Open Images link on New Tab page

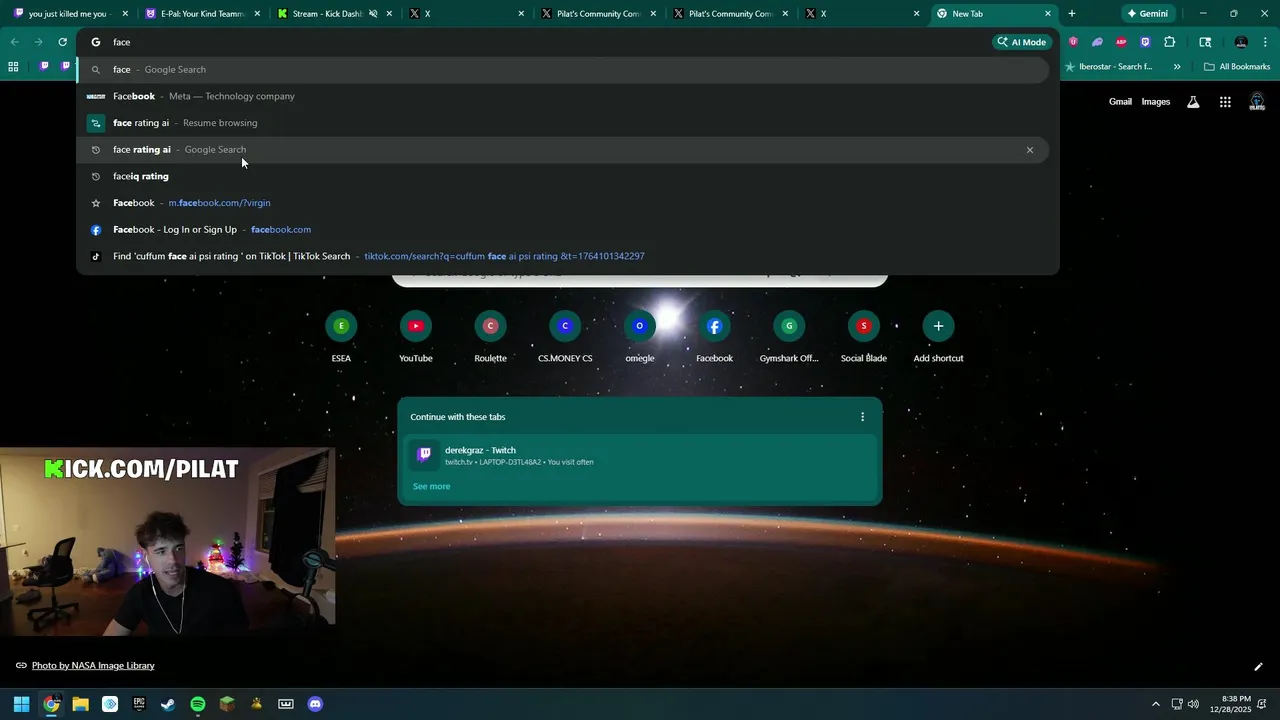1155,102
